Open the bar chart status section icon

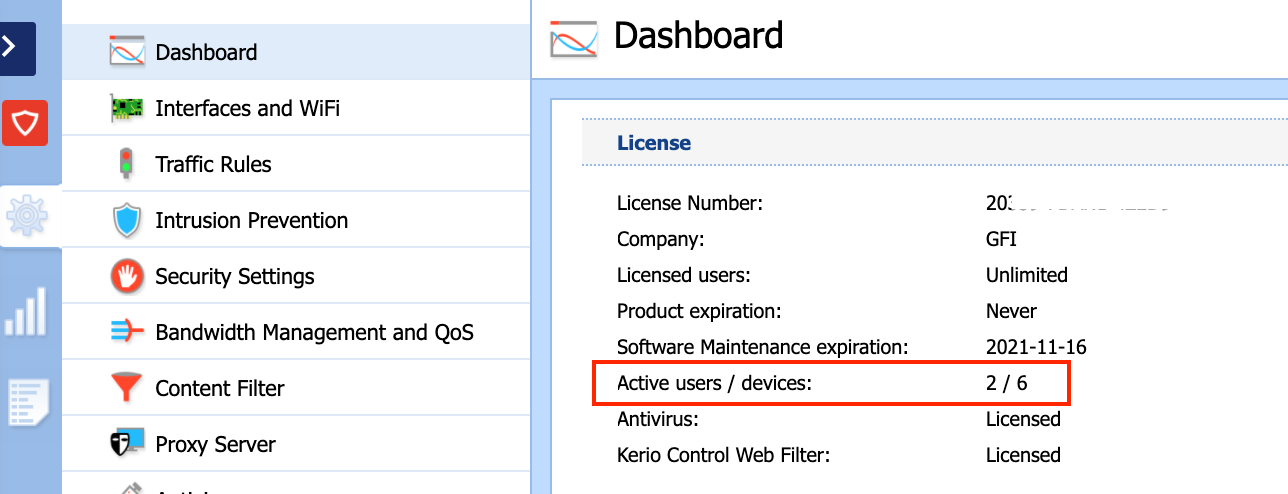click(x=26, y=311)
